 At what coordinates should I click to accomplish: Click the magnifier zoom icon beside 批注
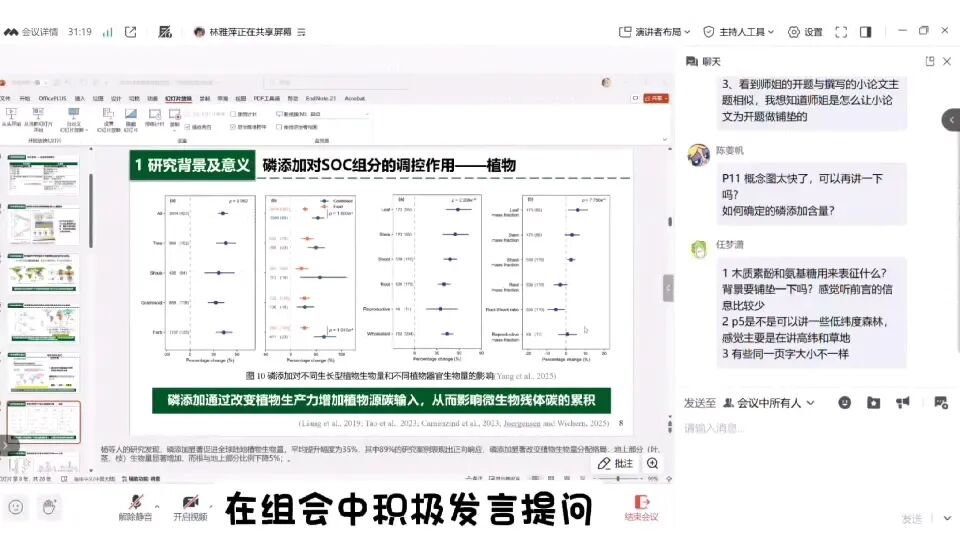(x=653, y=463)
